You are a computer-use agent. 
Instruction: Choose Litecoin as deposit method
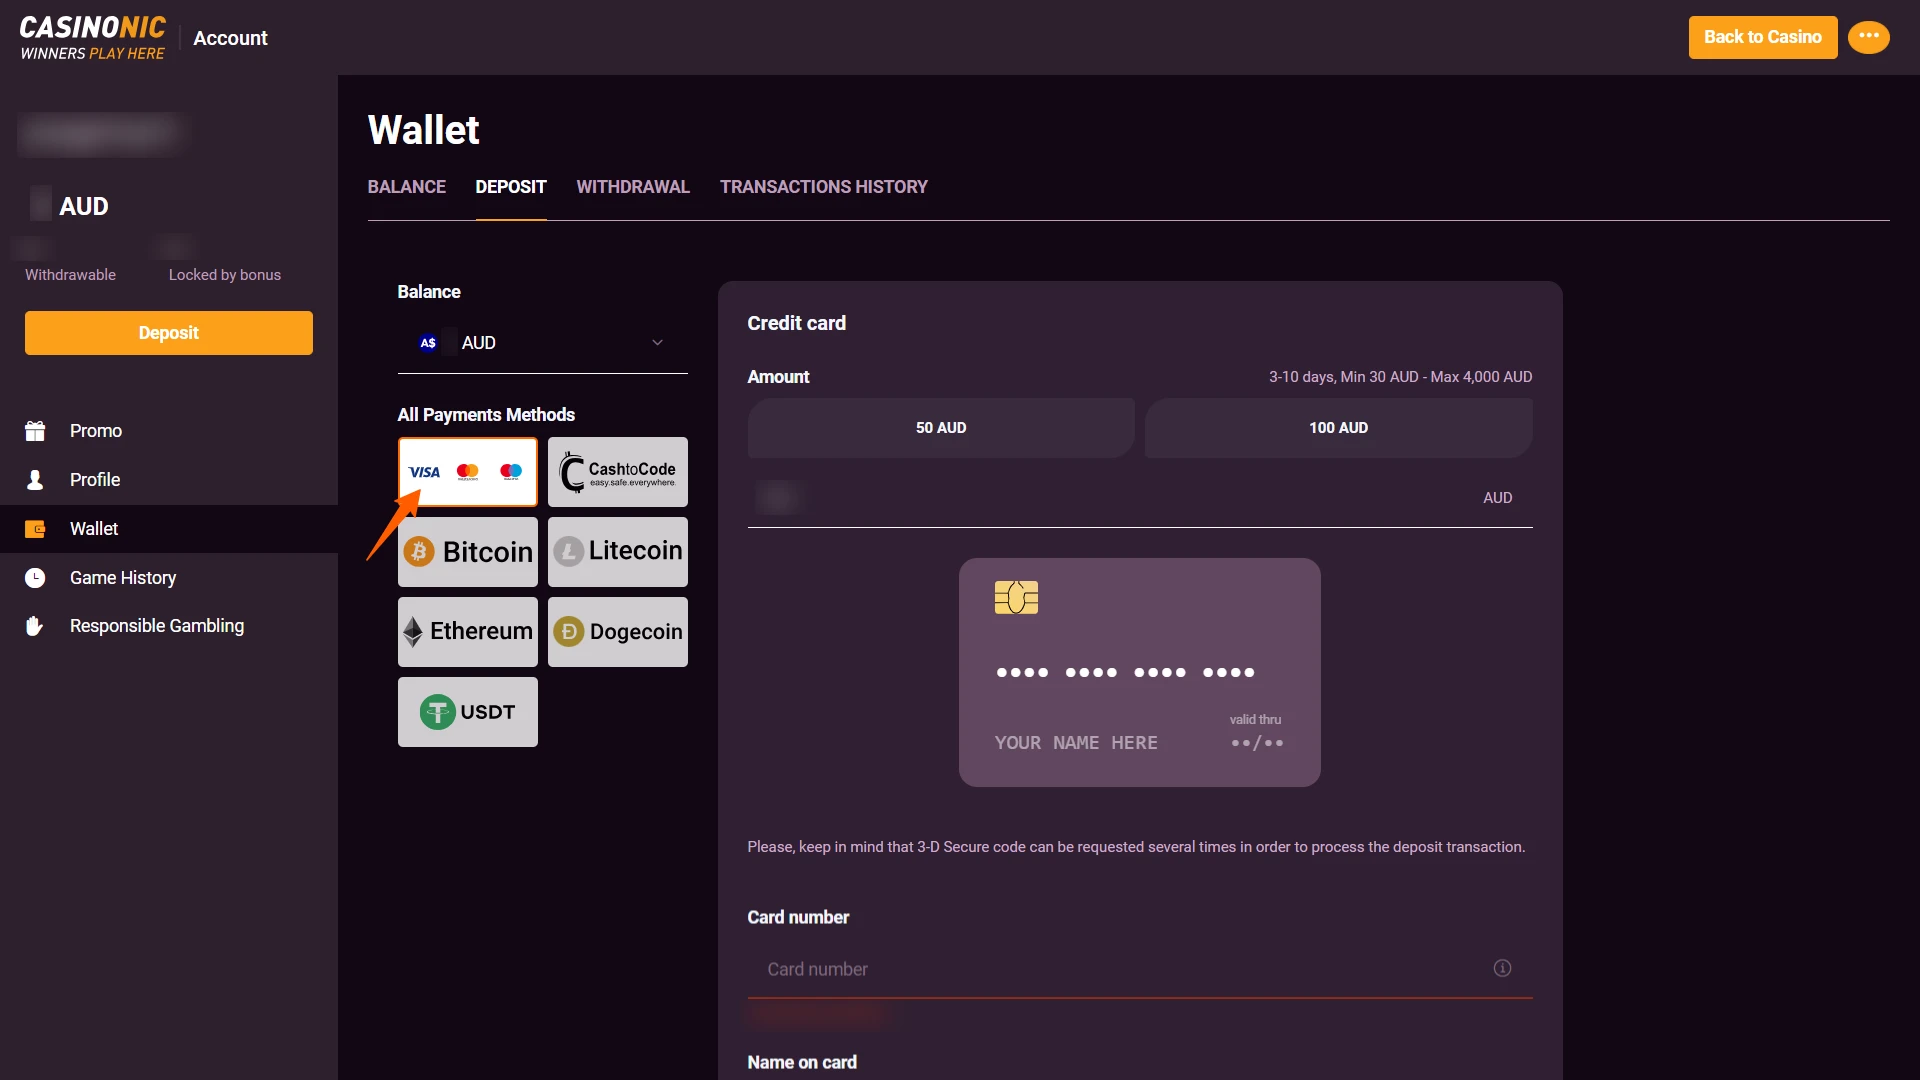(617, 552)
